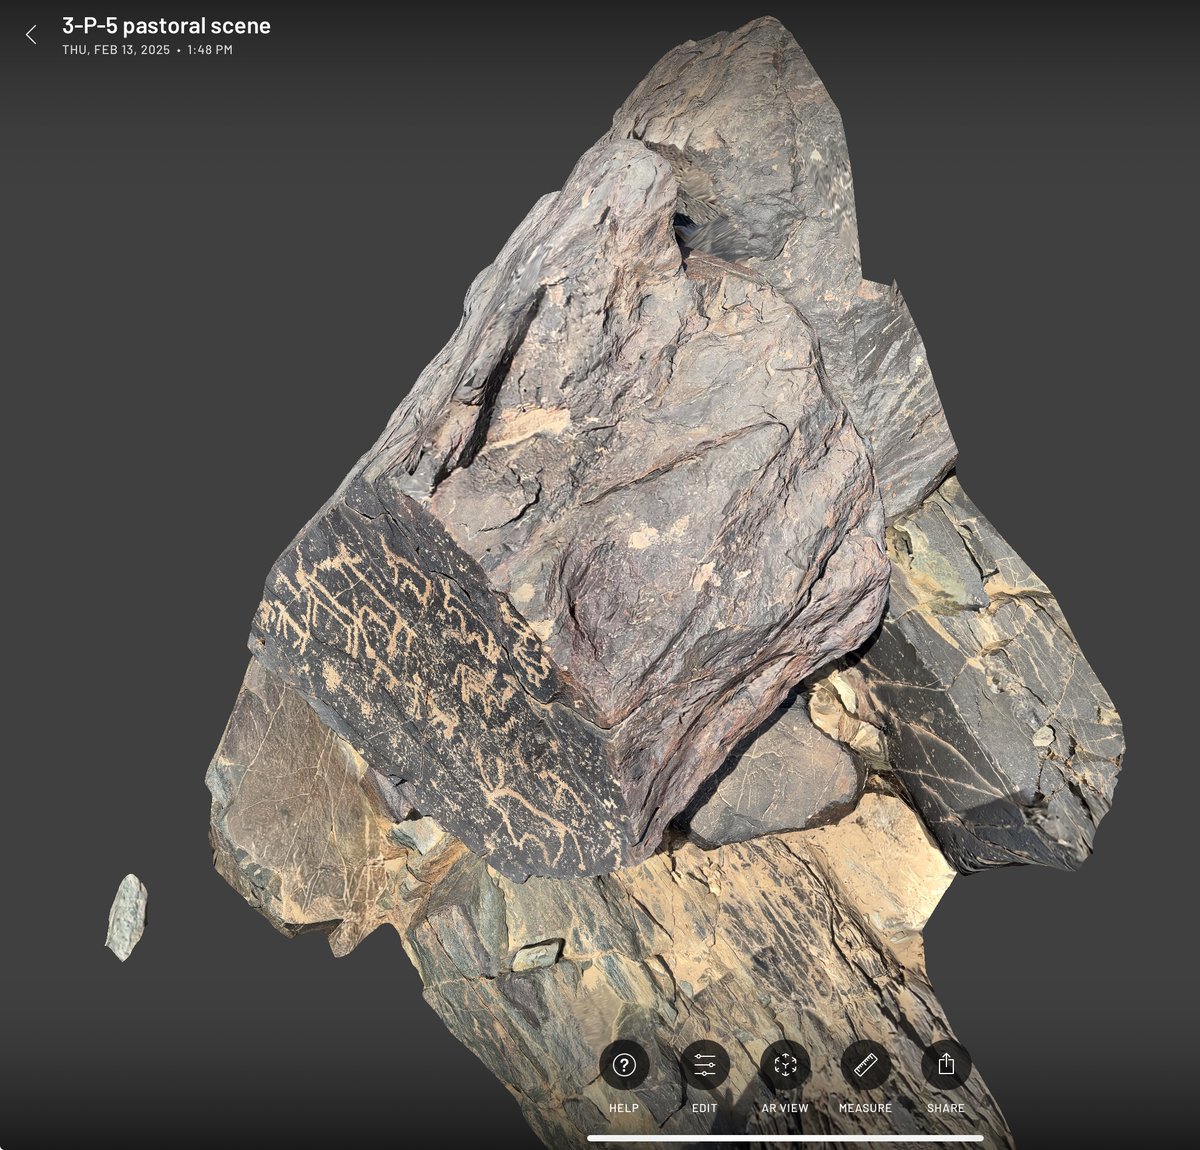Toggle edit mode via the sliders icon
Image resolution: width=1200 pixels, height=1150 pixels.
pyautogui.click(x=705, y=1066)
